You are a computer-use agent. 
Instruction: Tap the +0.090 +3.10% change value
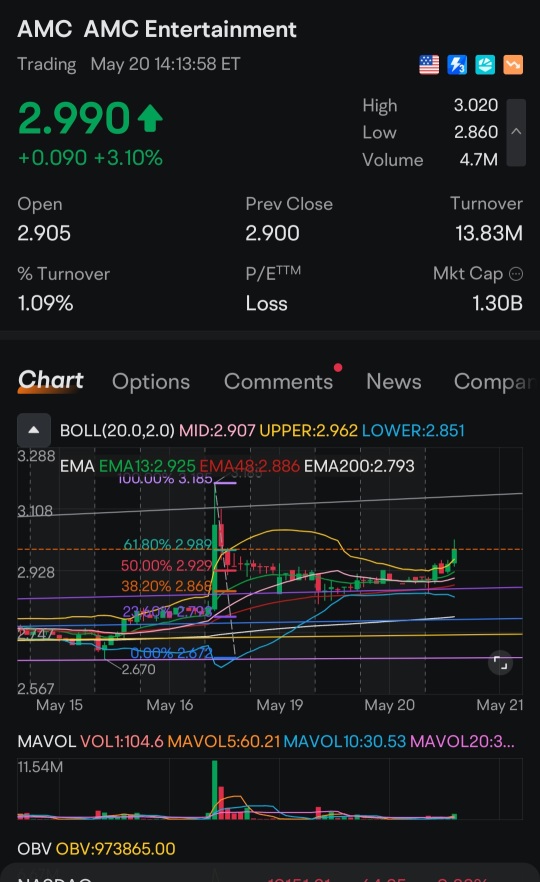pos(91,158)
